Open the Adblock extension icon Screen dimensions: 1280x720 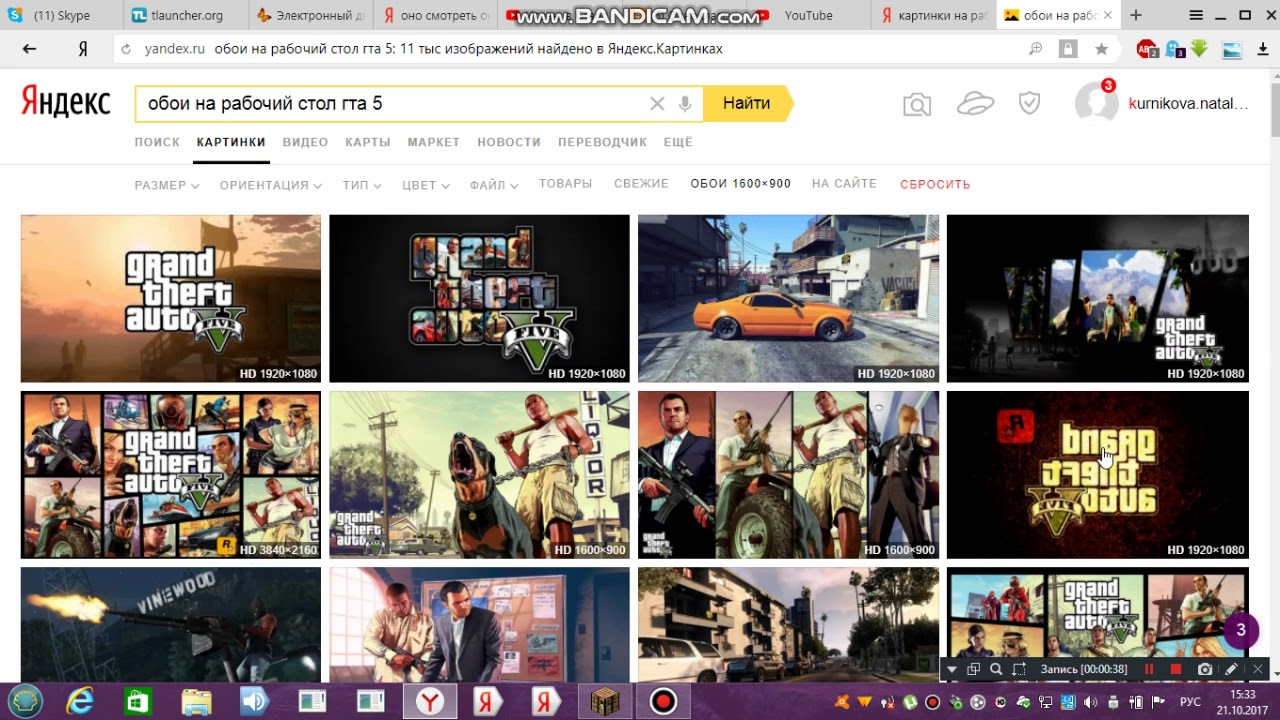[1147, 49]
